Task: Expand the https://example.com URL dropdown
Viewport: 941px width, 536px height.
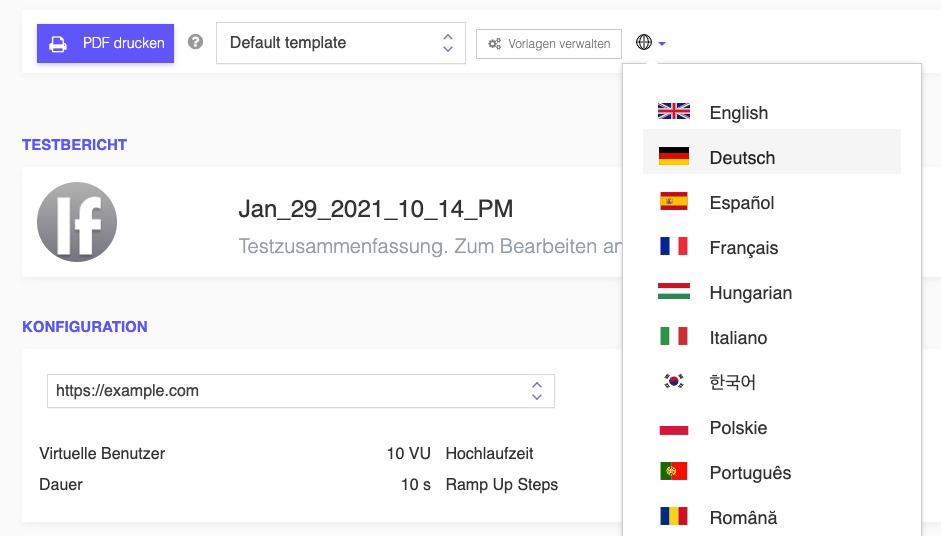Action: (300, 391)
